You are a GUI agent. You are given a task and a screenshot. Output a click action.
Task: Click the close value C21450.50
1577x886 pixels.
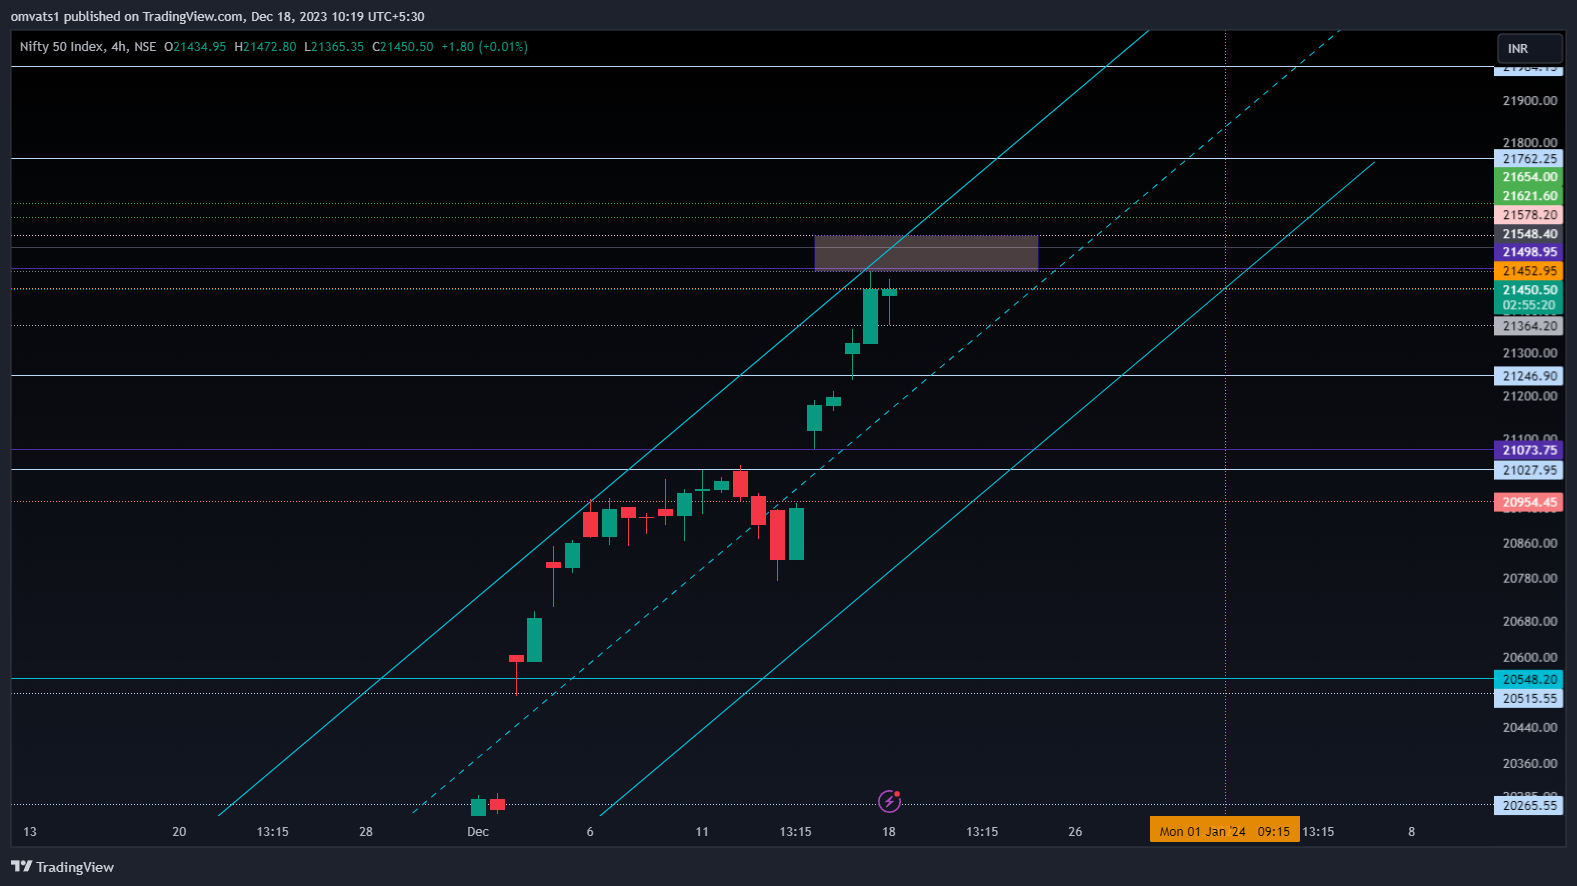tap(403, 47)
